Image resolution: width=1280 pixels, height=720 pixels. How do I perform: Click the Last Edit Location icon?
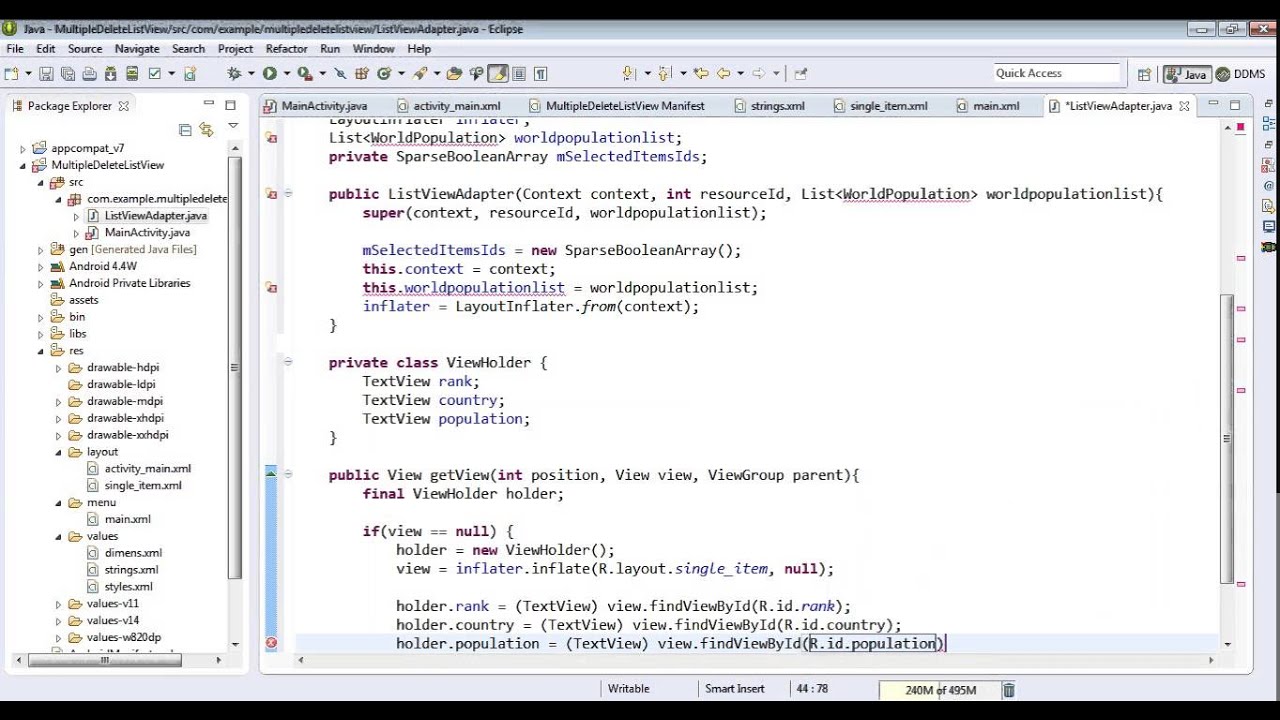tap(700, 73)
